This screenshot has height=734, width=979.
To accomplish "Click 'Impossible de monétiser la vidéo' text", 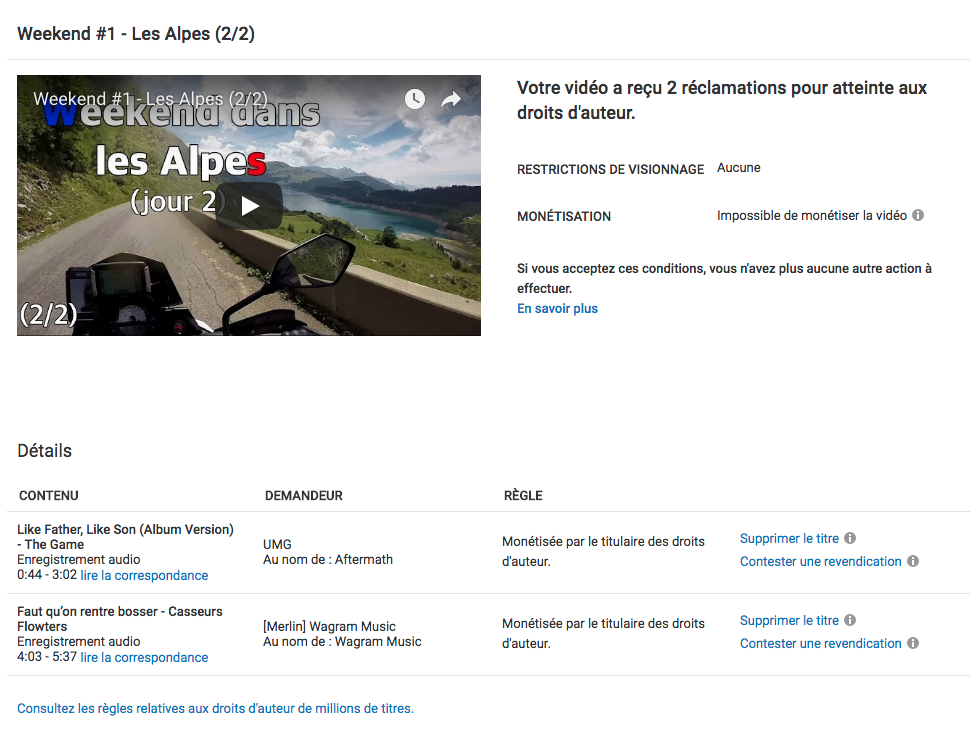I will pyautogui.click(x=812, y=215).
